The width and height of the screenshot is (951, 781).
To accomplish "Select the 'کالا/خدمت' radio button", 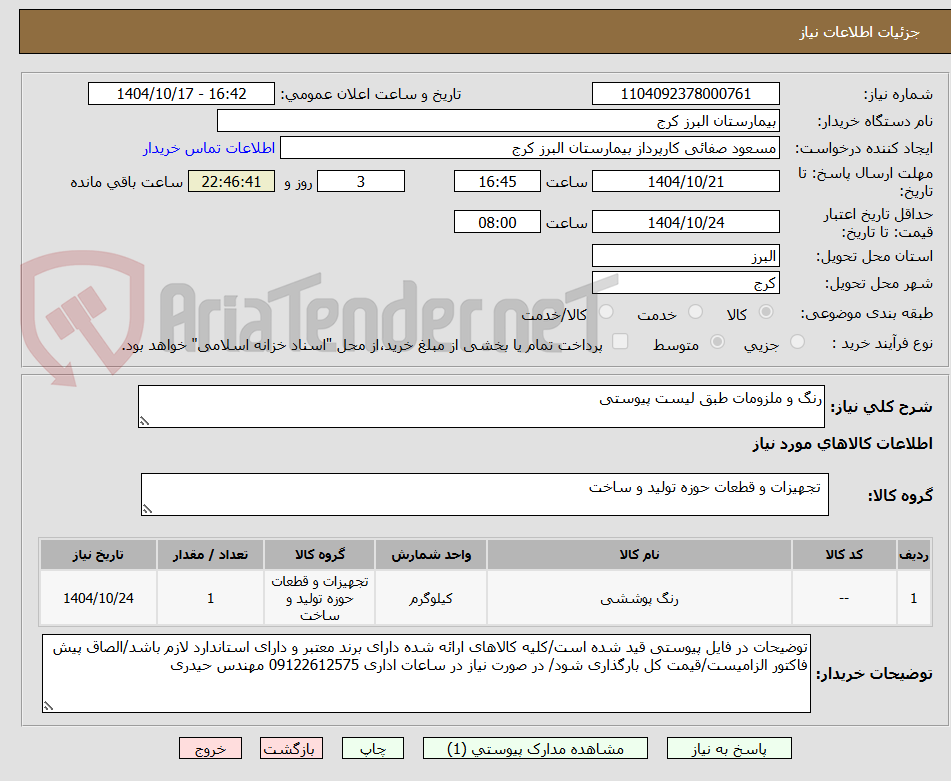I will [606, 312].
